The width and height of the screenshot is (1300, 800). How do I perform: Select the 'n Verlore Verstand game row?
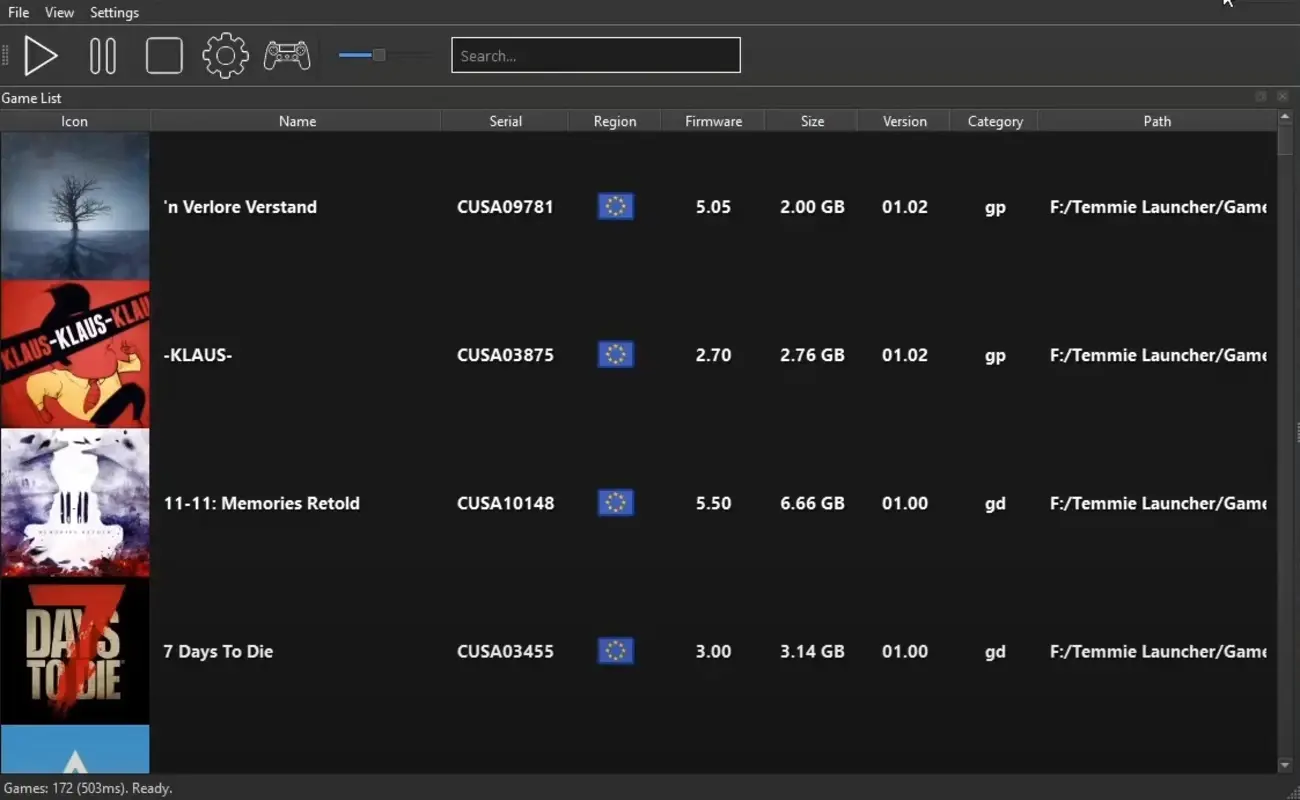[297, 207]
